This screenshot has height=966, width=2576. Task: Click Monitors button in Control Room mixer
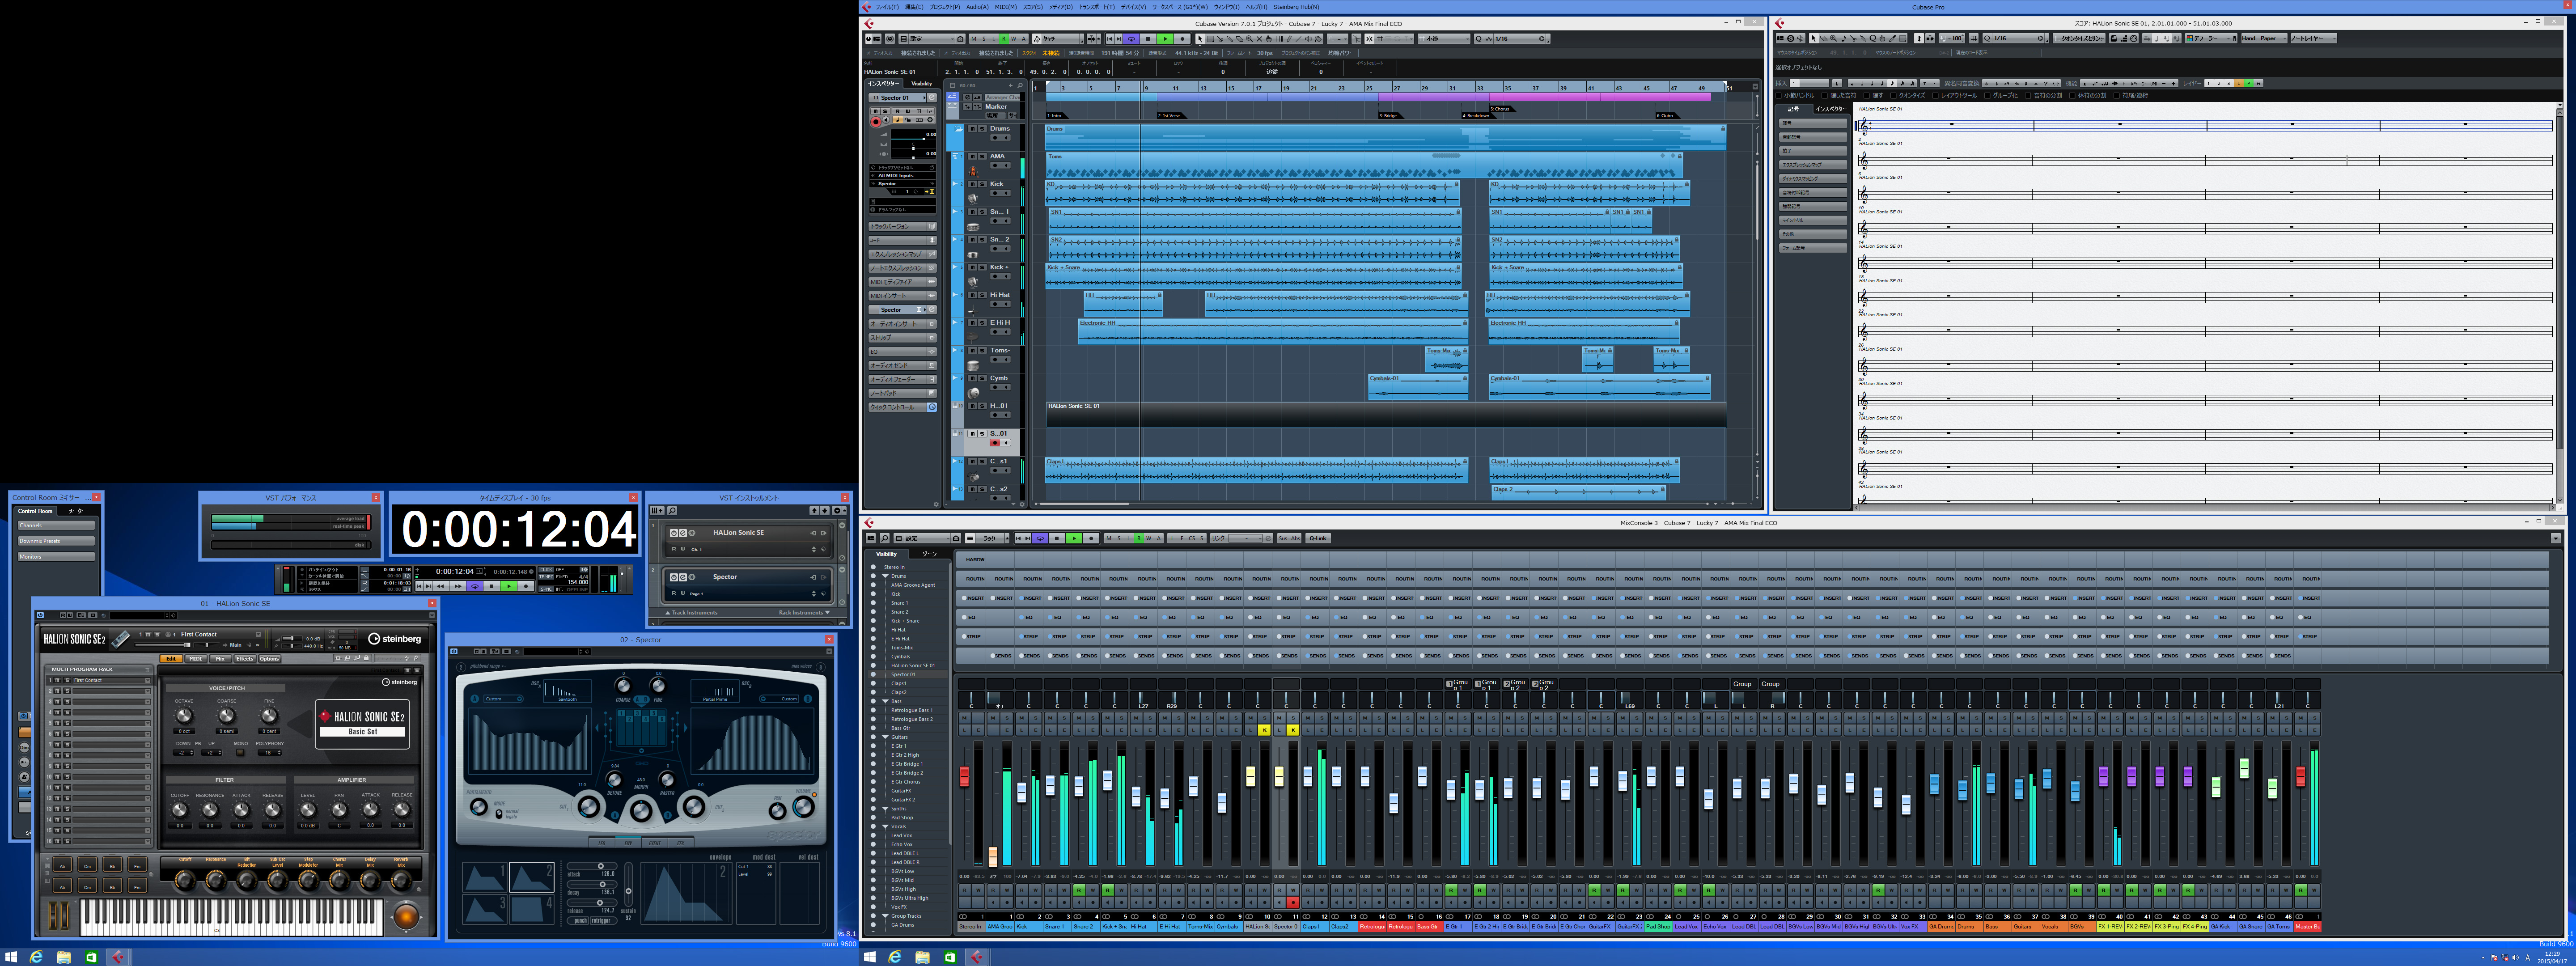(x=56, y=557)
